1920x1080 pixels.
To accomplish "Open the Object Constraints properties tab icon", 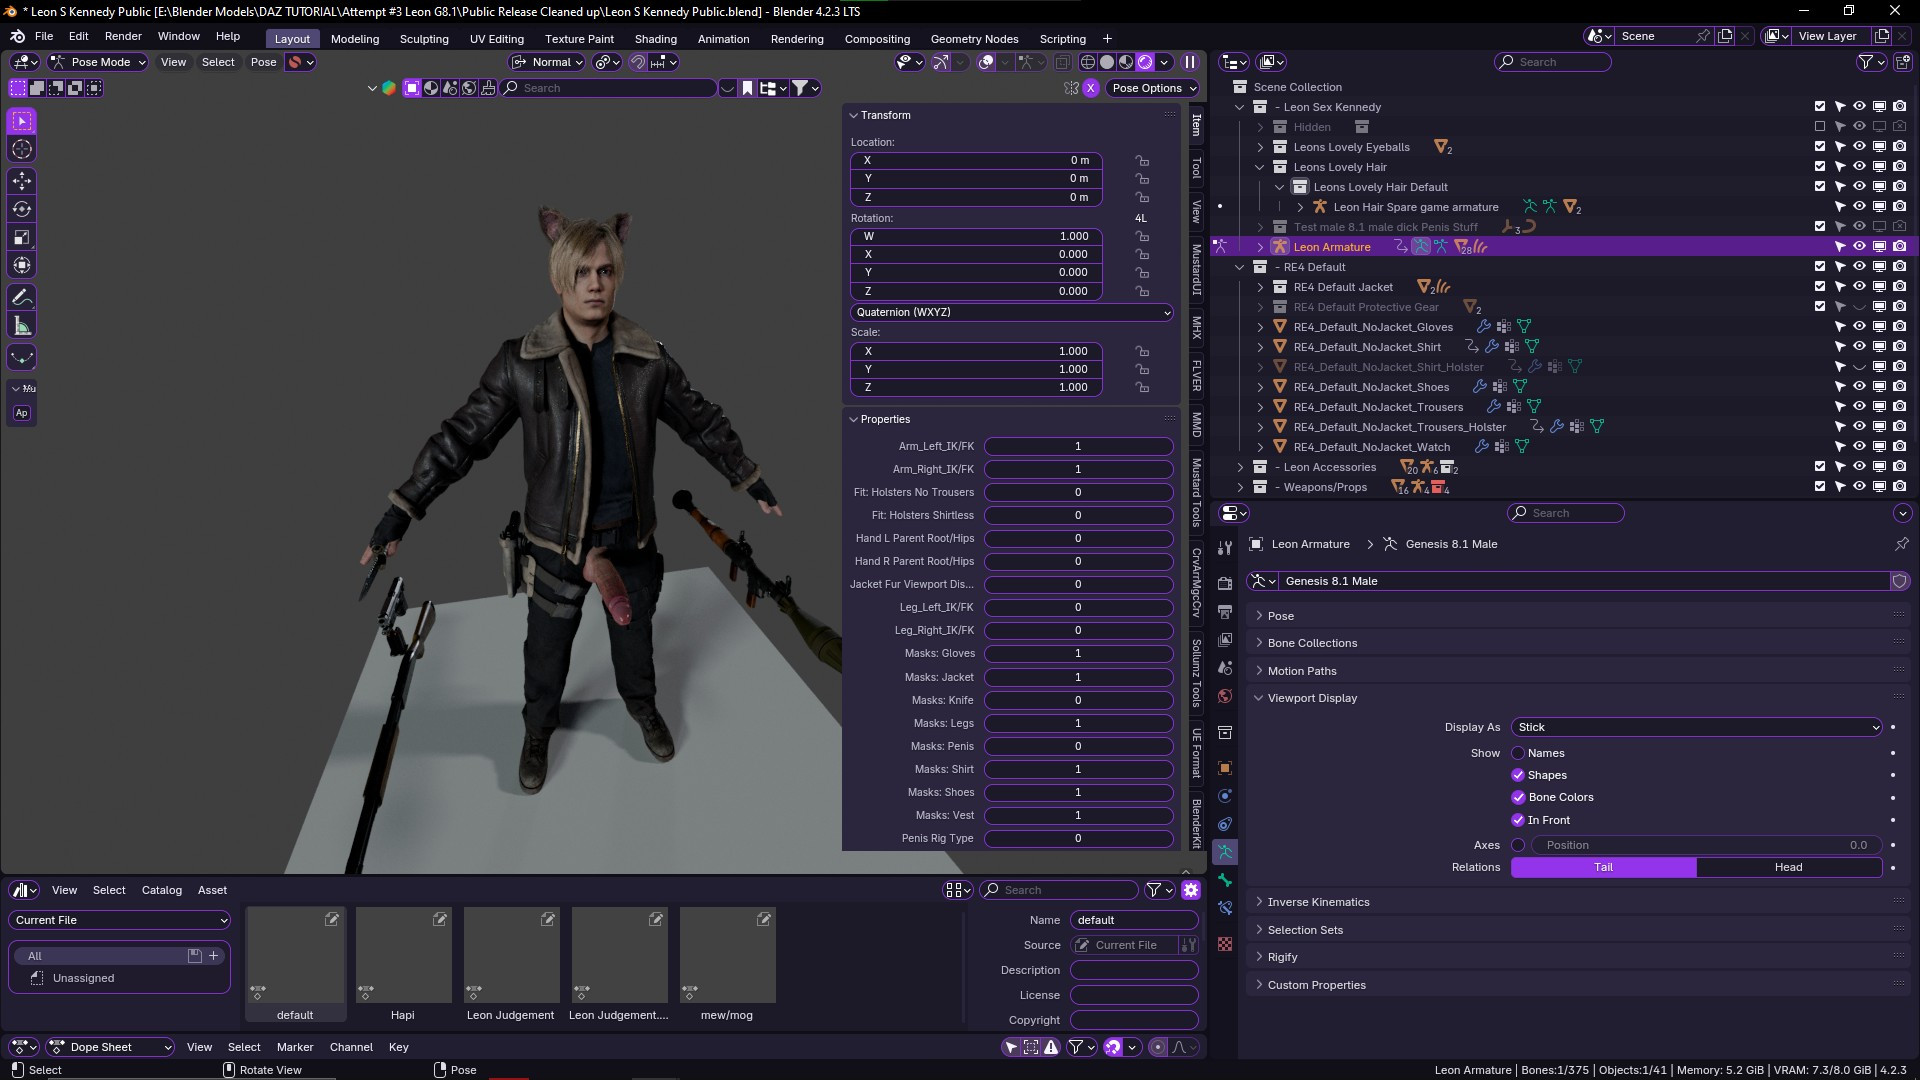I will pyautogui.click(x=1225, y=824).
